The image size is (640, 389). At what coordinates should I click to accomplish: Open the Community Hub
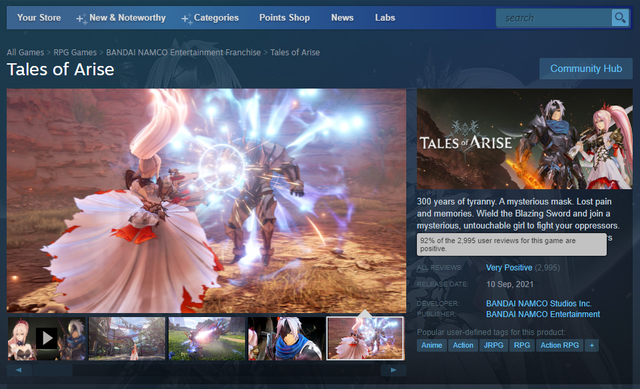(586, 69)
